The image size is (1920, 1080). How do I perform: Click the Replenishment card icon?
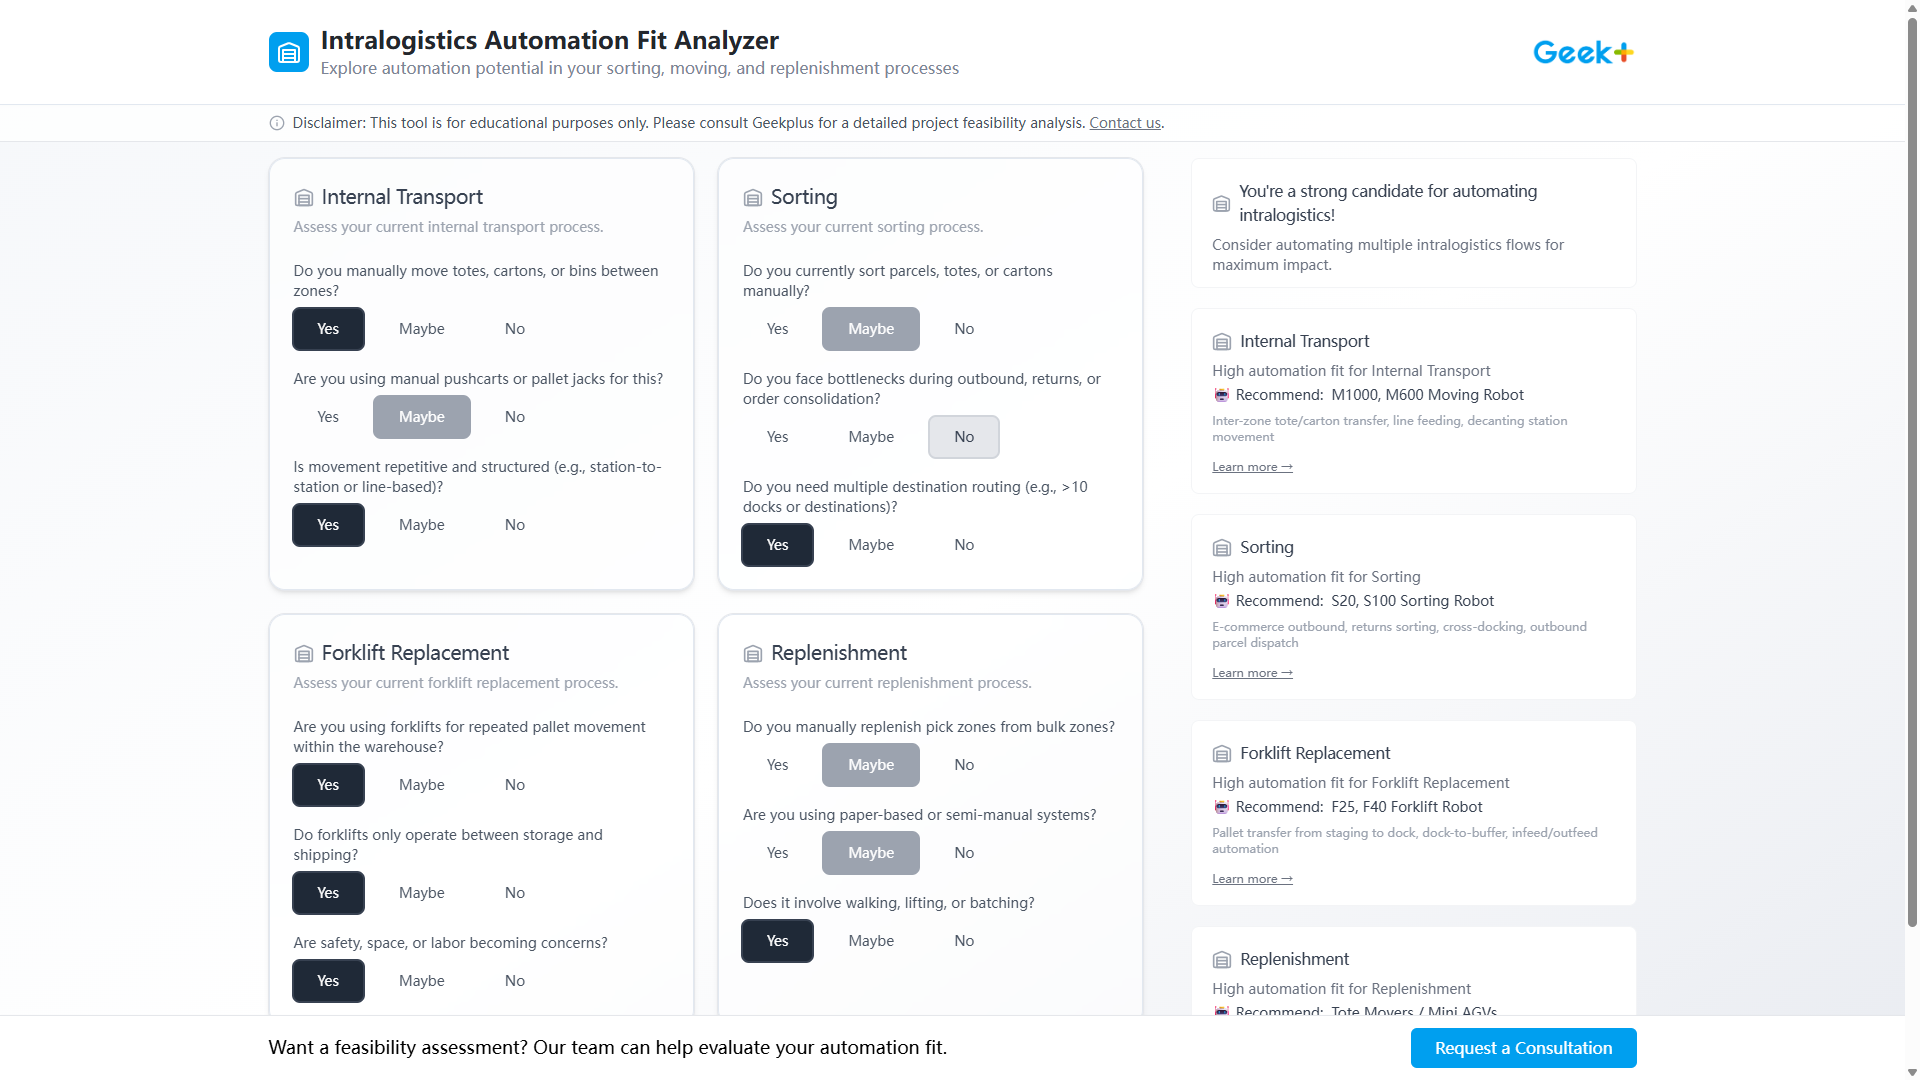(753, 653)
